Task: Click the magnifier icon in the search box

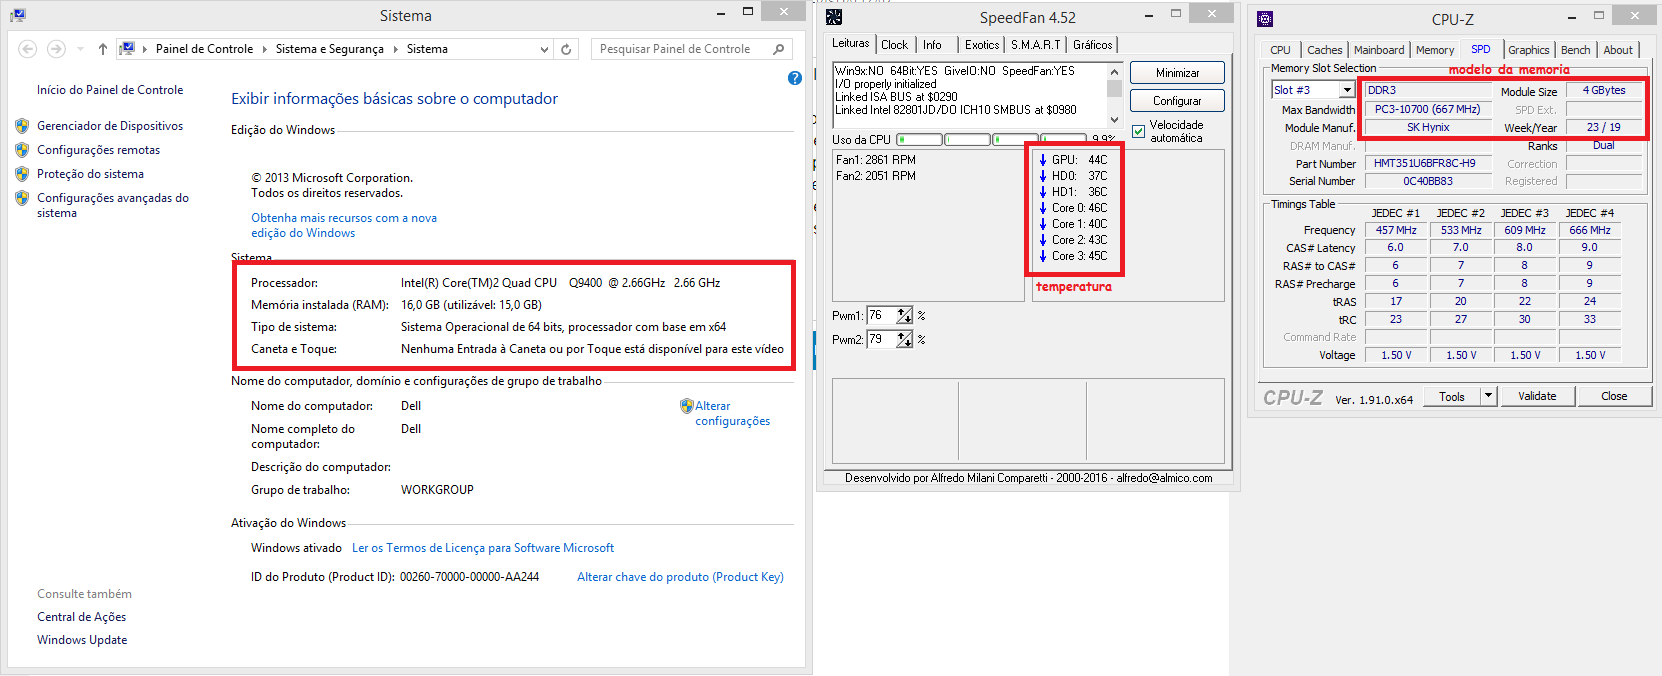Action: [779, 49]
